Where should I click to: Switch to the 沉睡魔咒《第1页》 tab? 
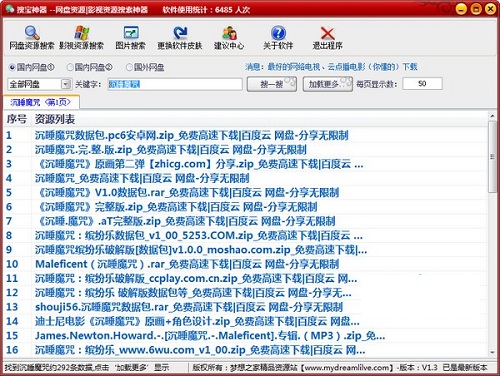[41, 102]
